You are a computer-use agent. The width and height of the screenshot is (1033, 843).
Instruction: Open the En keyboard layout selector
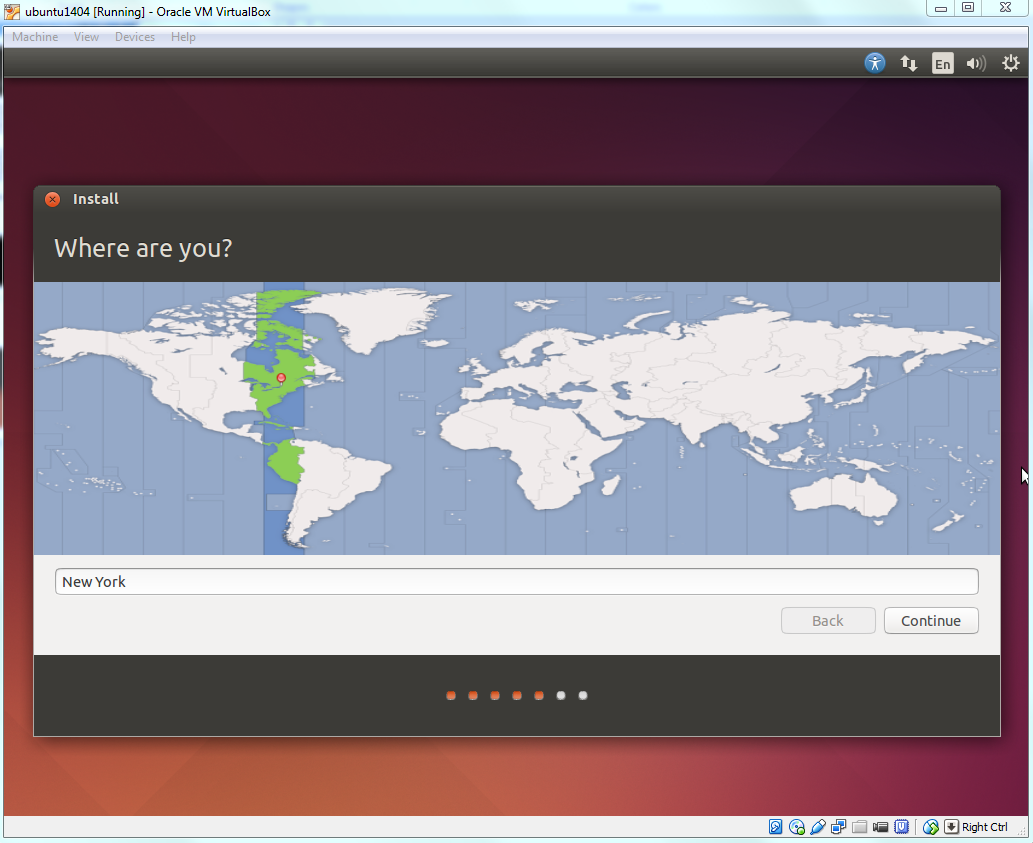point(942,63)
